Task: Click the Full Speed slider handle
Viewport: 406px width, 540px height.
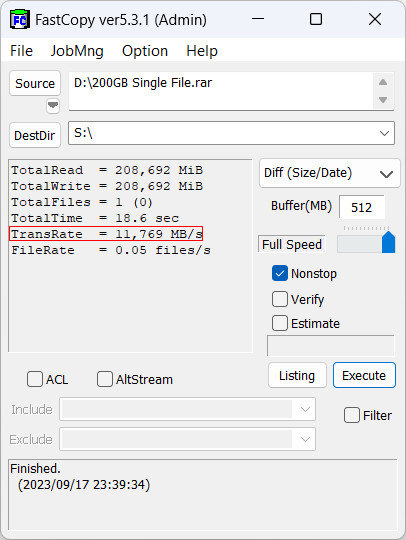Action: click(x=388, y=243)
